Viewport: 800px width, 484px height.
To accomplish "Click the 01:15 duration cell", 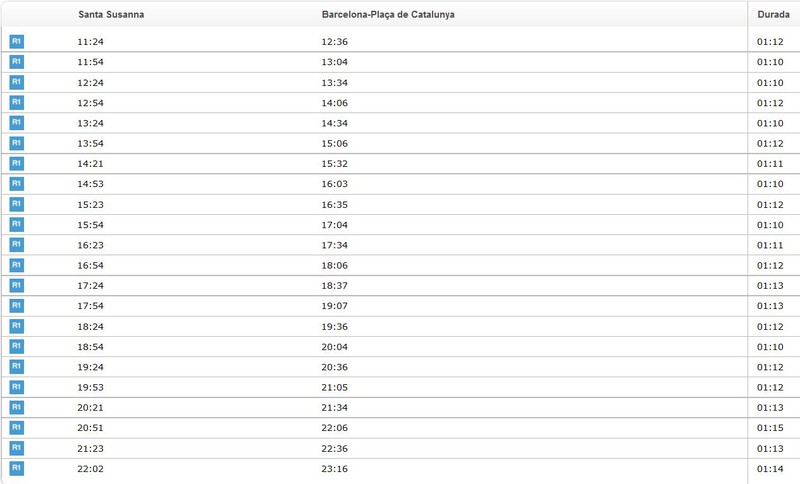I will coord(770,428).
